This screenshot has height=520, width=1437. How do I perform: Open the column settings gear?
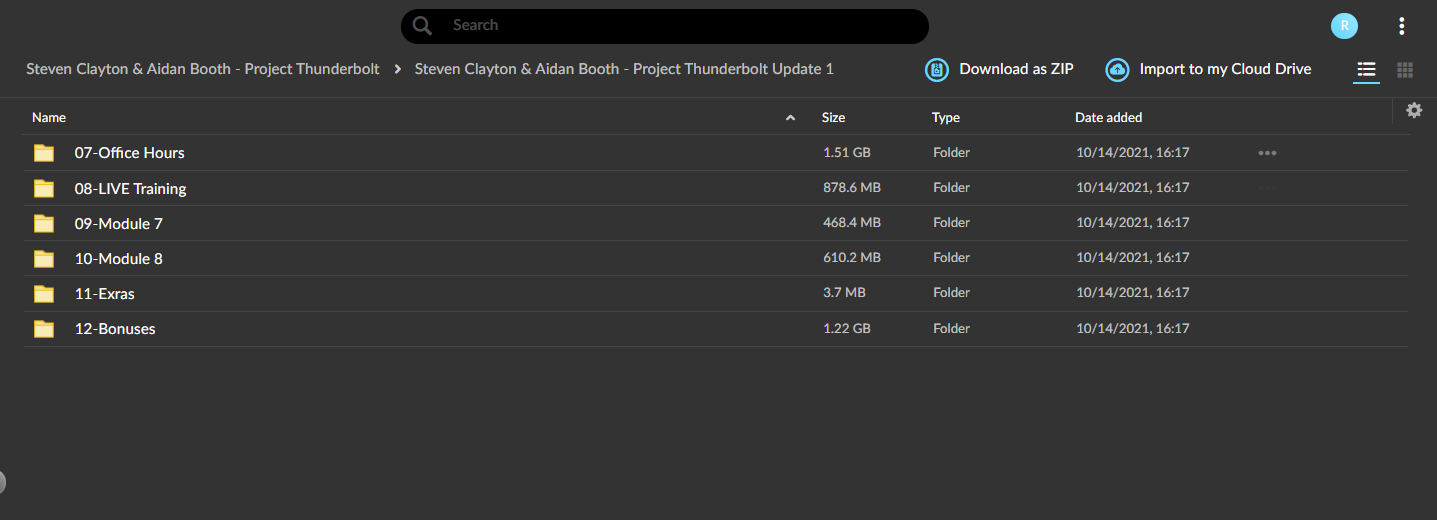1414,110
